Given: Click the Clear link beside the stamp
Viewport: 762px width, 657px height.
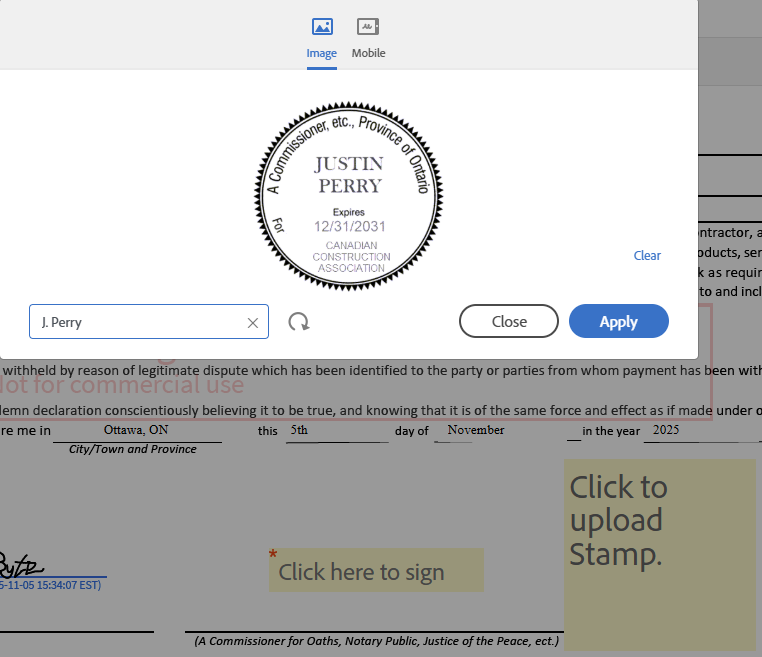Looking at the screenshot, I should click(x=647, y=256).
